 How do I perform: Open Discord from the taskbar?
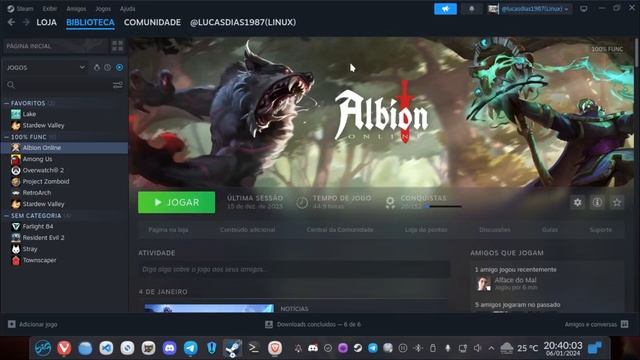[x=169, y=348]
